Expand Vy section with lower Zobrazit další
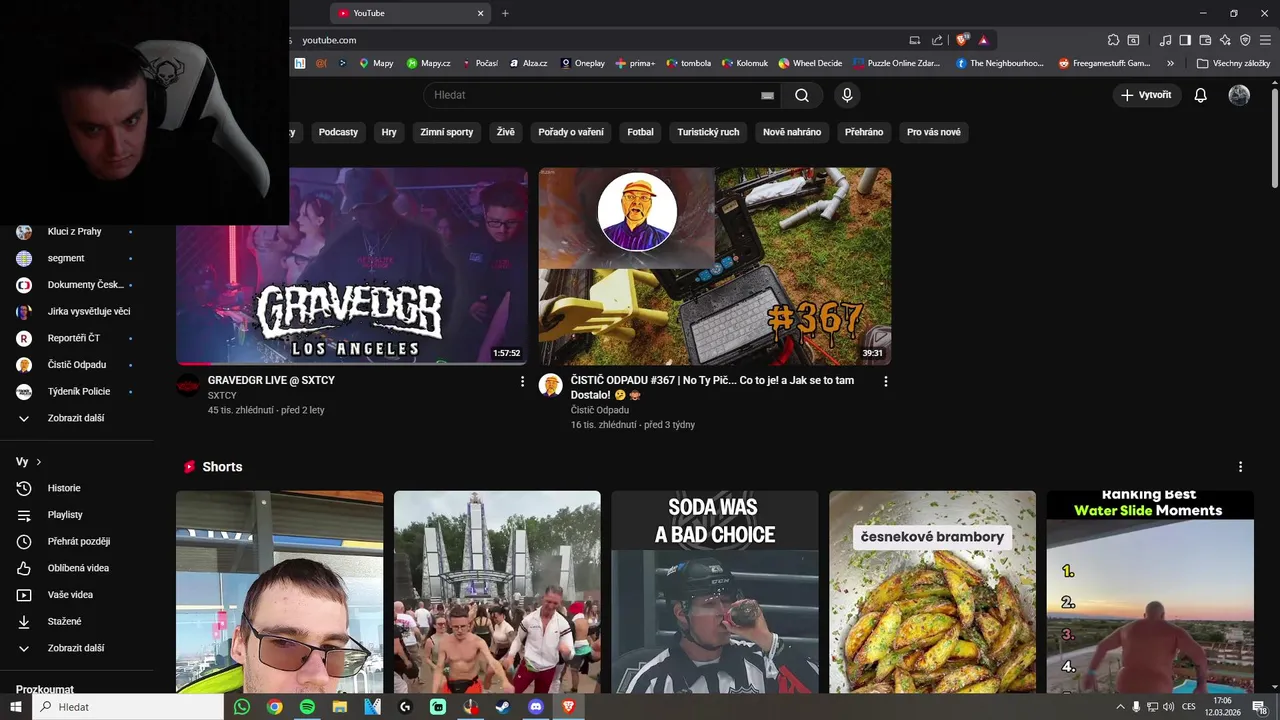Viewport: 1280px width, 720px height. click(76, 648)
